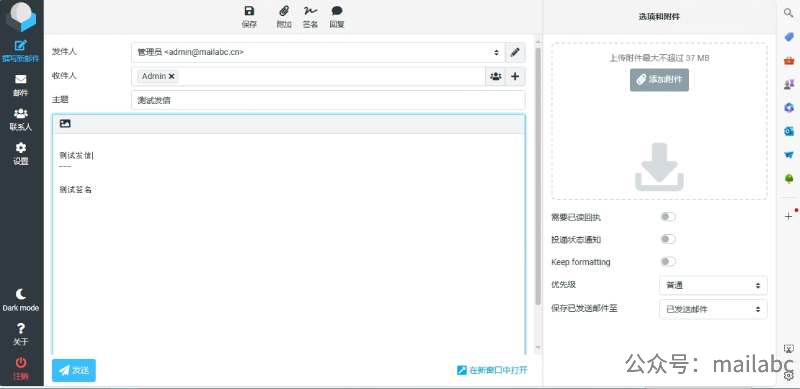Image resolution: width=800 pixels, height=389 pixels.
Task: Click the subject field containing 测试发信
Action: click(x=328, y=100)
